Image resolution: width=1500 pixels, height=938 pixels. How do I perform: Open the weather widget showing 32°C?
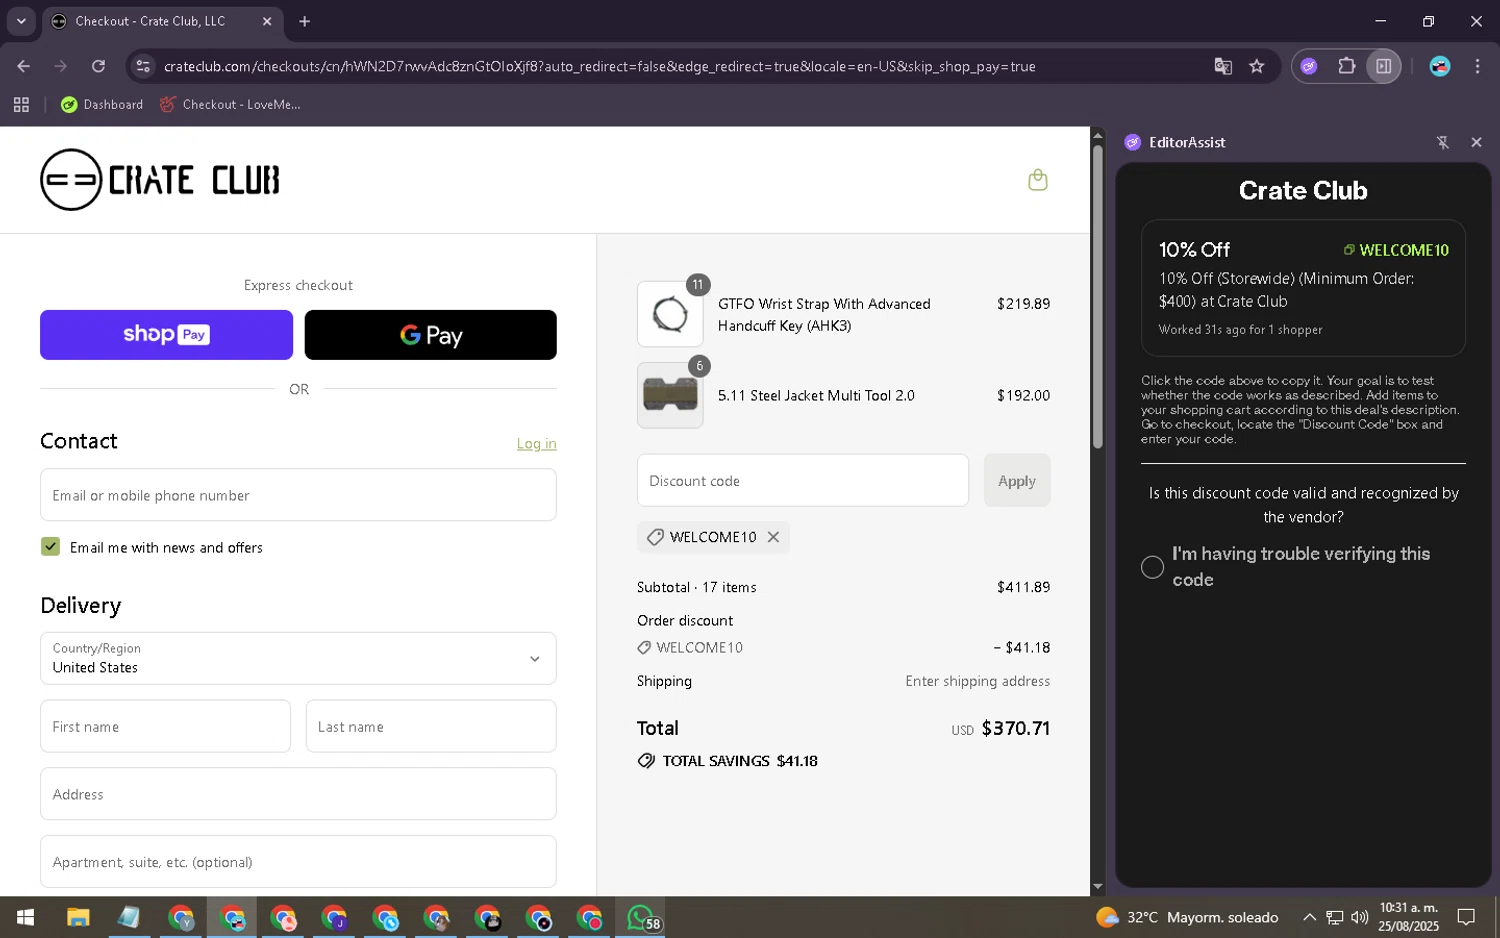pos(1187,917)
